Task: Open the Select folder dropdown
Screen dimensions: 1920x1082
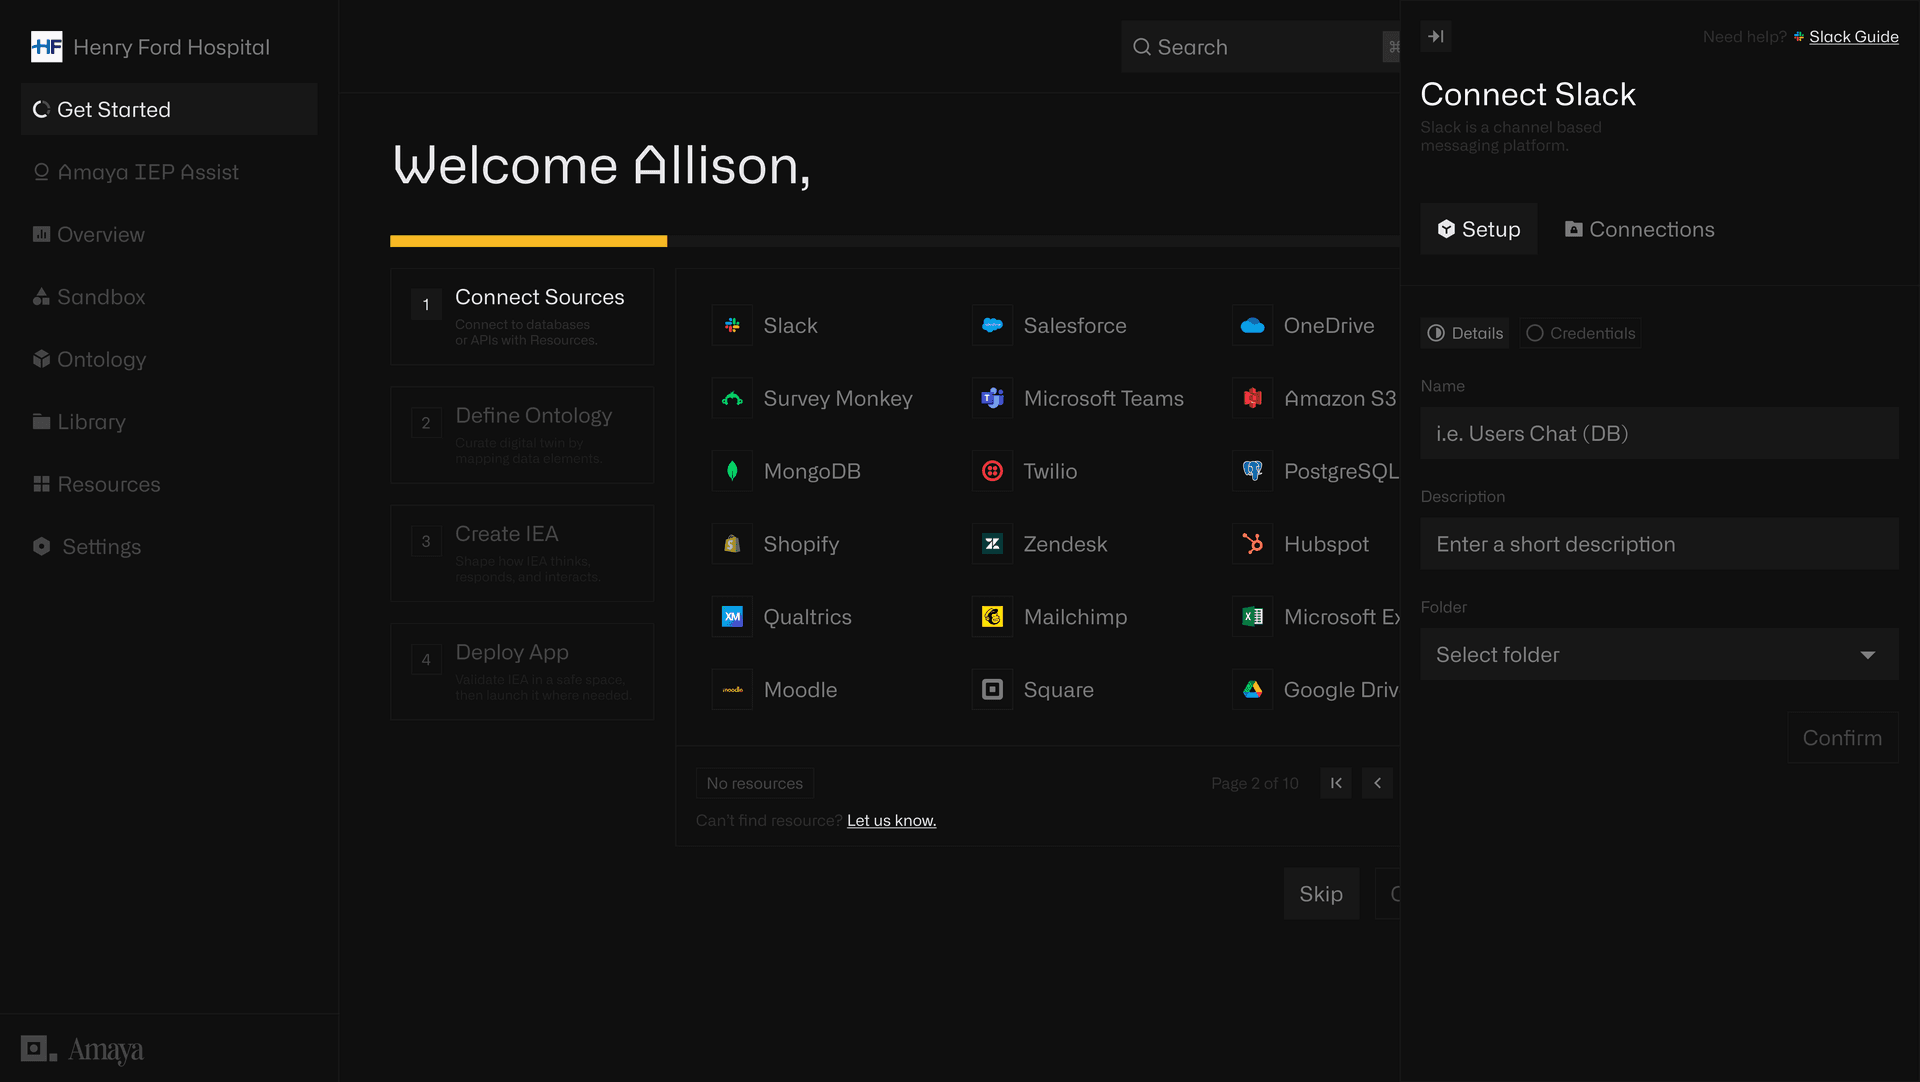Action: (1659, 655)
